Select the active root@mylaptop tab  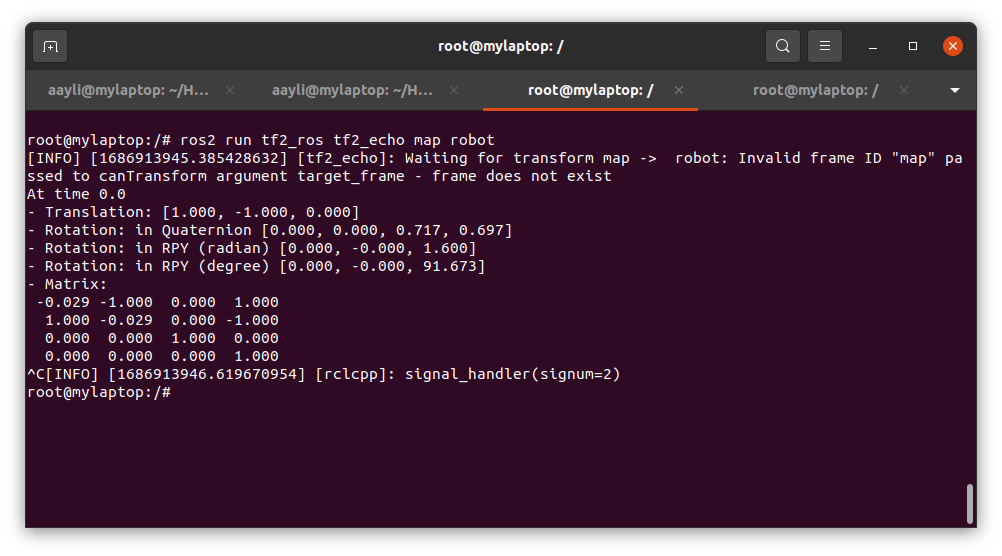point(590,91)
